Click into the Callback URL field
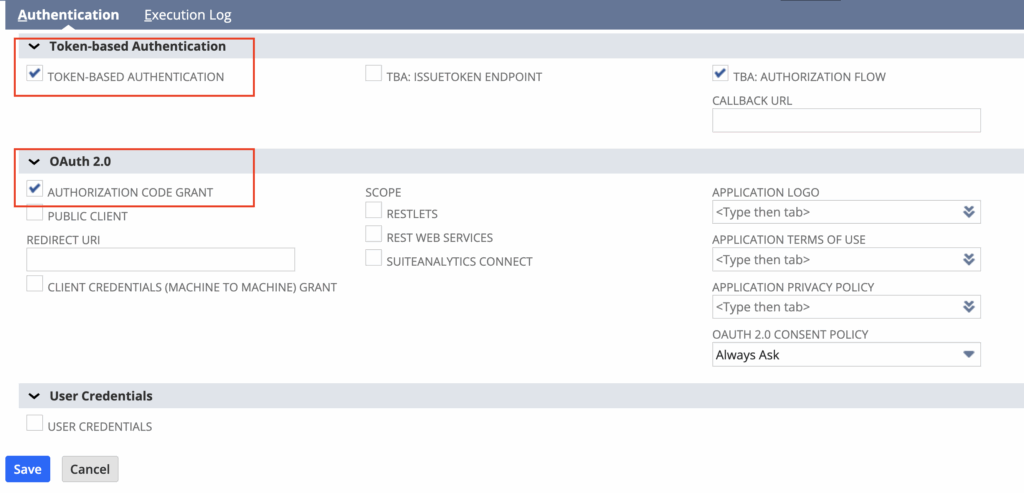 pos(846,120)
